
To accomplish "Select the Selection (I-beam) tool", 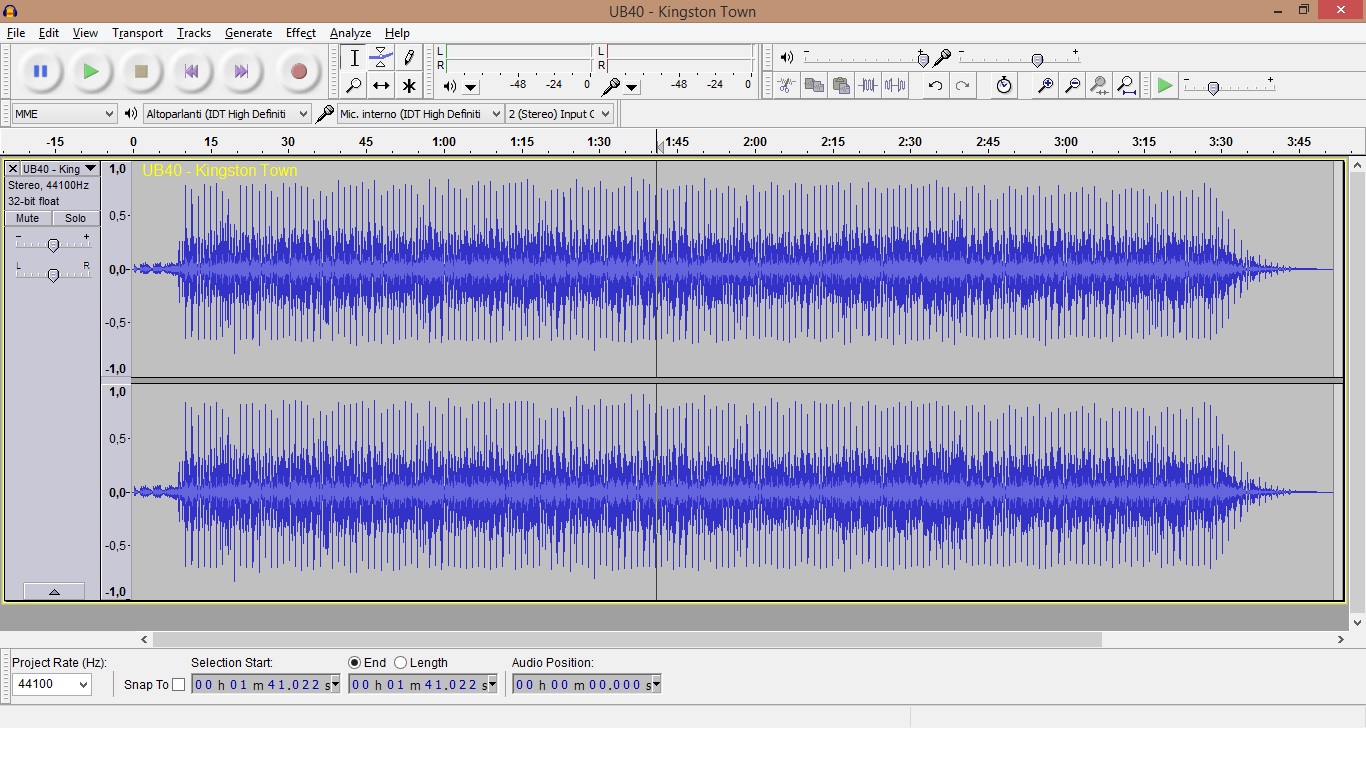I will click(354, 58).
